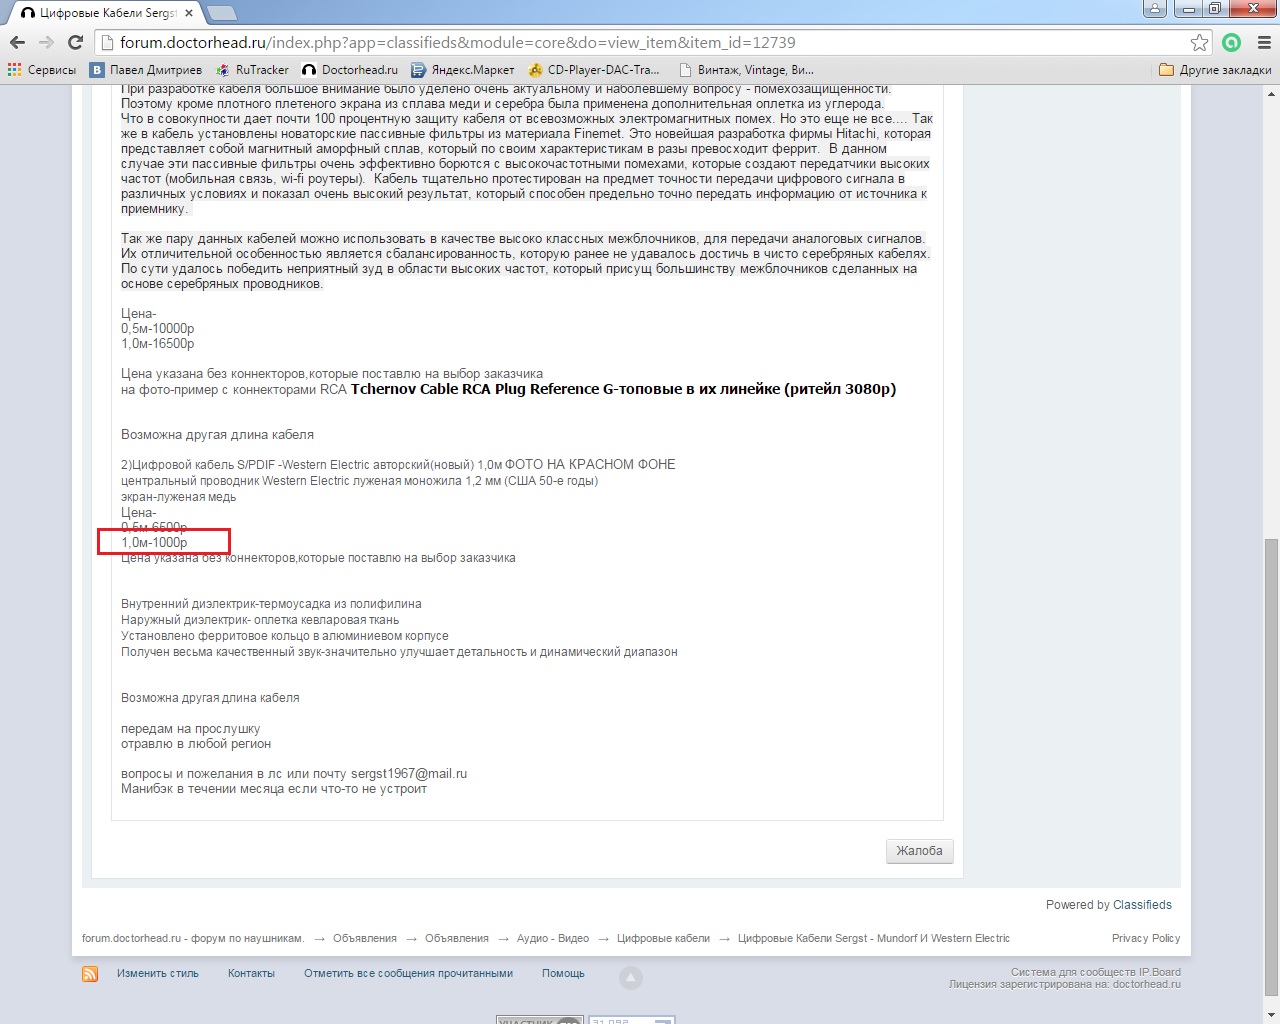Click the back-to-top arrow icon in footer
This screenshot has width=1280, height=1024.
631,977
